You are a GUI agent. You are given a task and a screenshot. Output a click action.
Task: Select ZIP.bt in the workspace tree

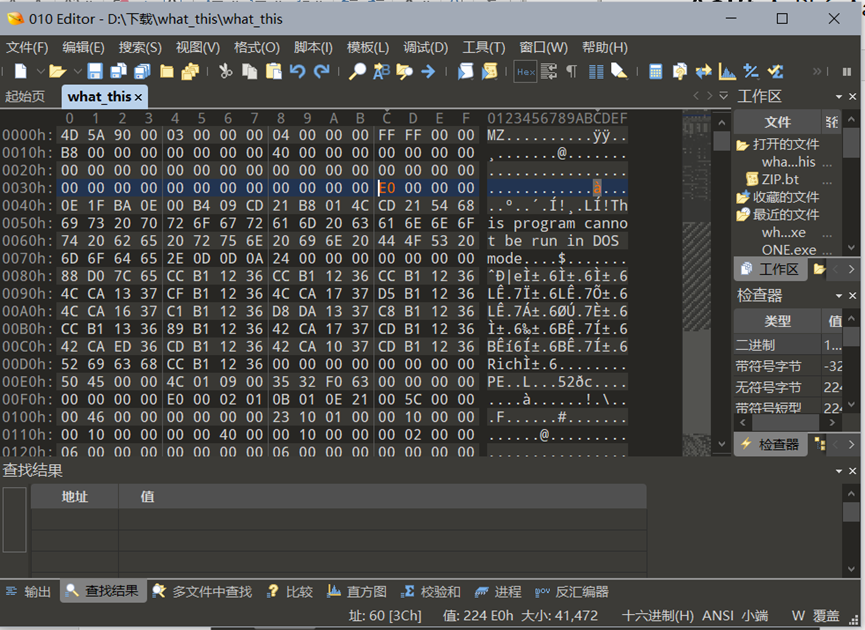pos(780,179)
